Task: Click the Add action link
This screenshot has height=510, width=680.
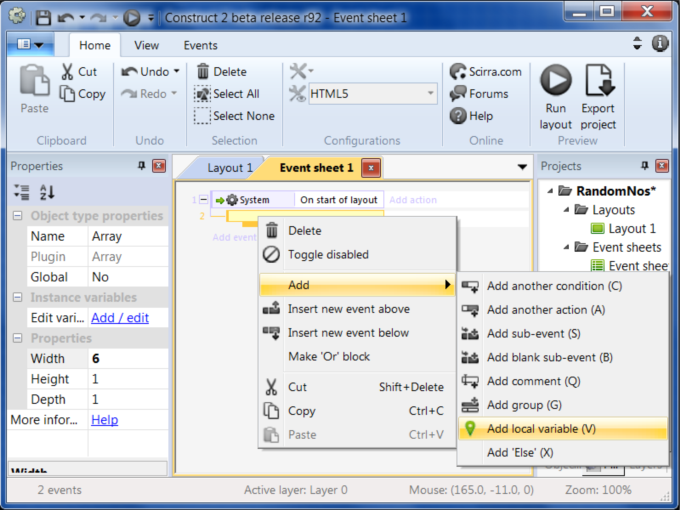Action: click(413, 200)
